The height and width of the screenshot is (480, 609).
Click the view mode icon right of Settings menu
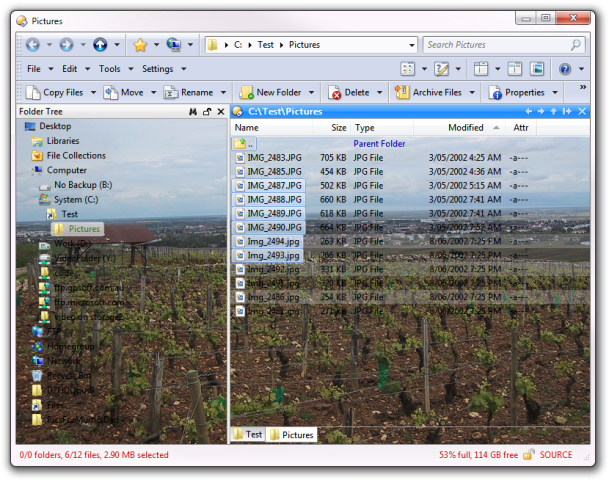pos(408,69)
